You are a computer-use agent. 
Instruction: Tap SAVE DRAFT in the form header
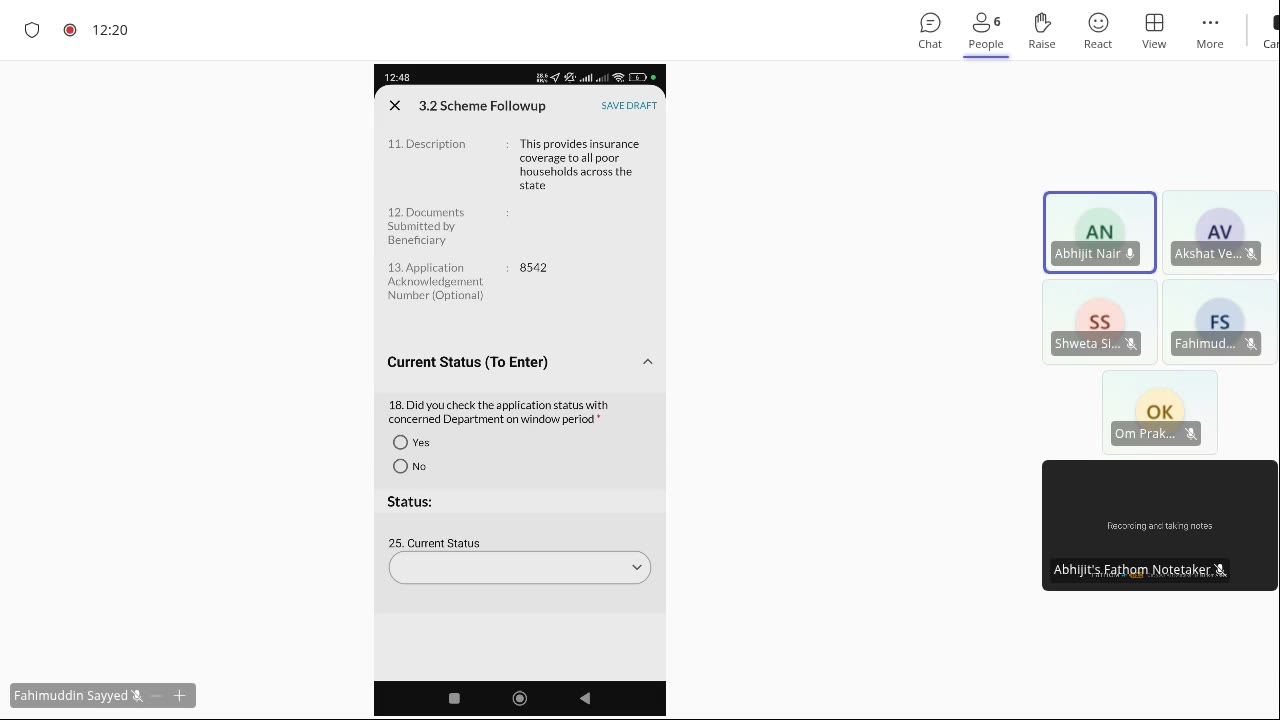coord(629,105)
